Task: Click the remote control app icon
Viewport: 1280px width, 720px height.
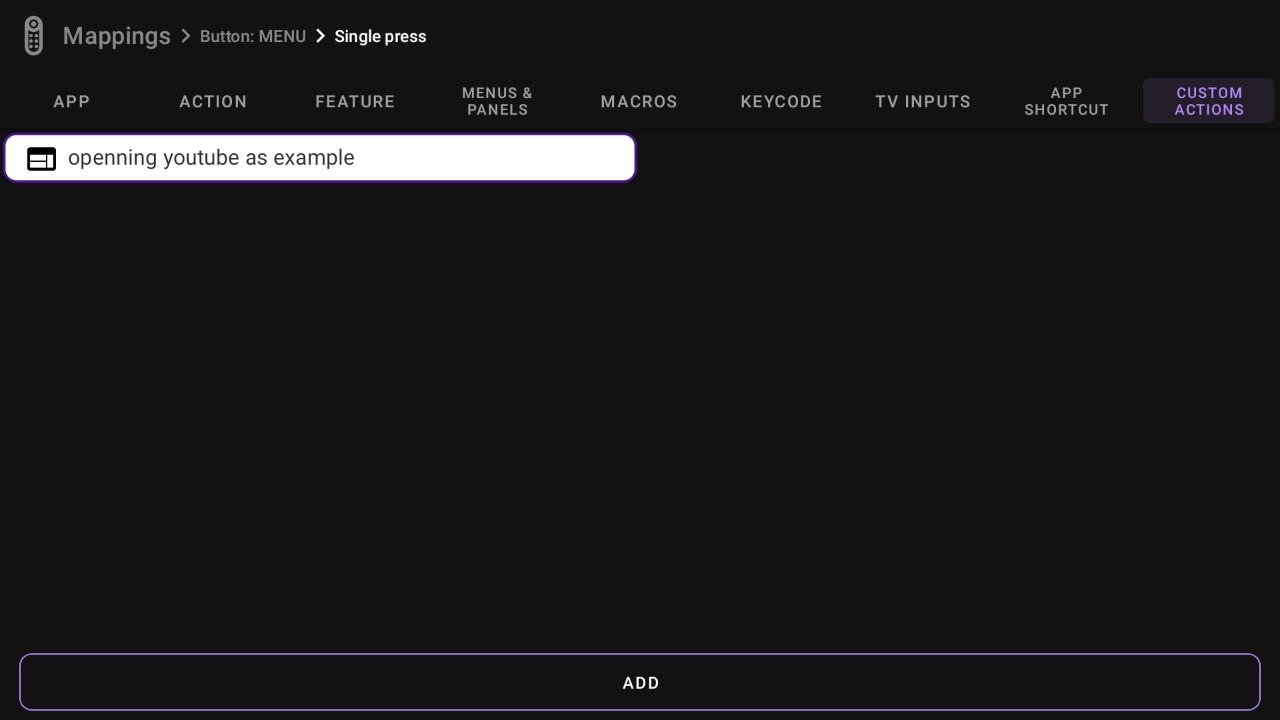Action: pos(33,36)
